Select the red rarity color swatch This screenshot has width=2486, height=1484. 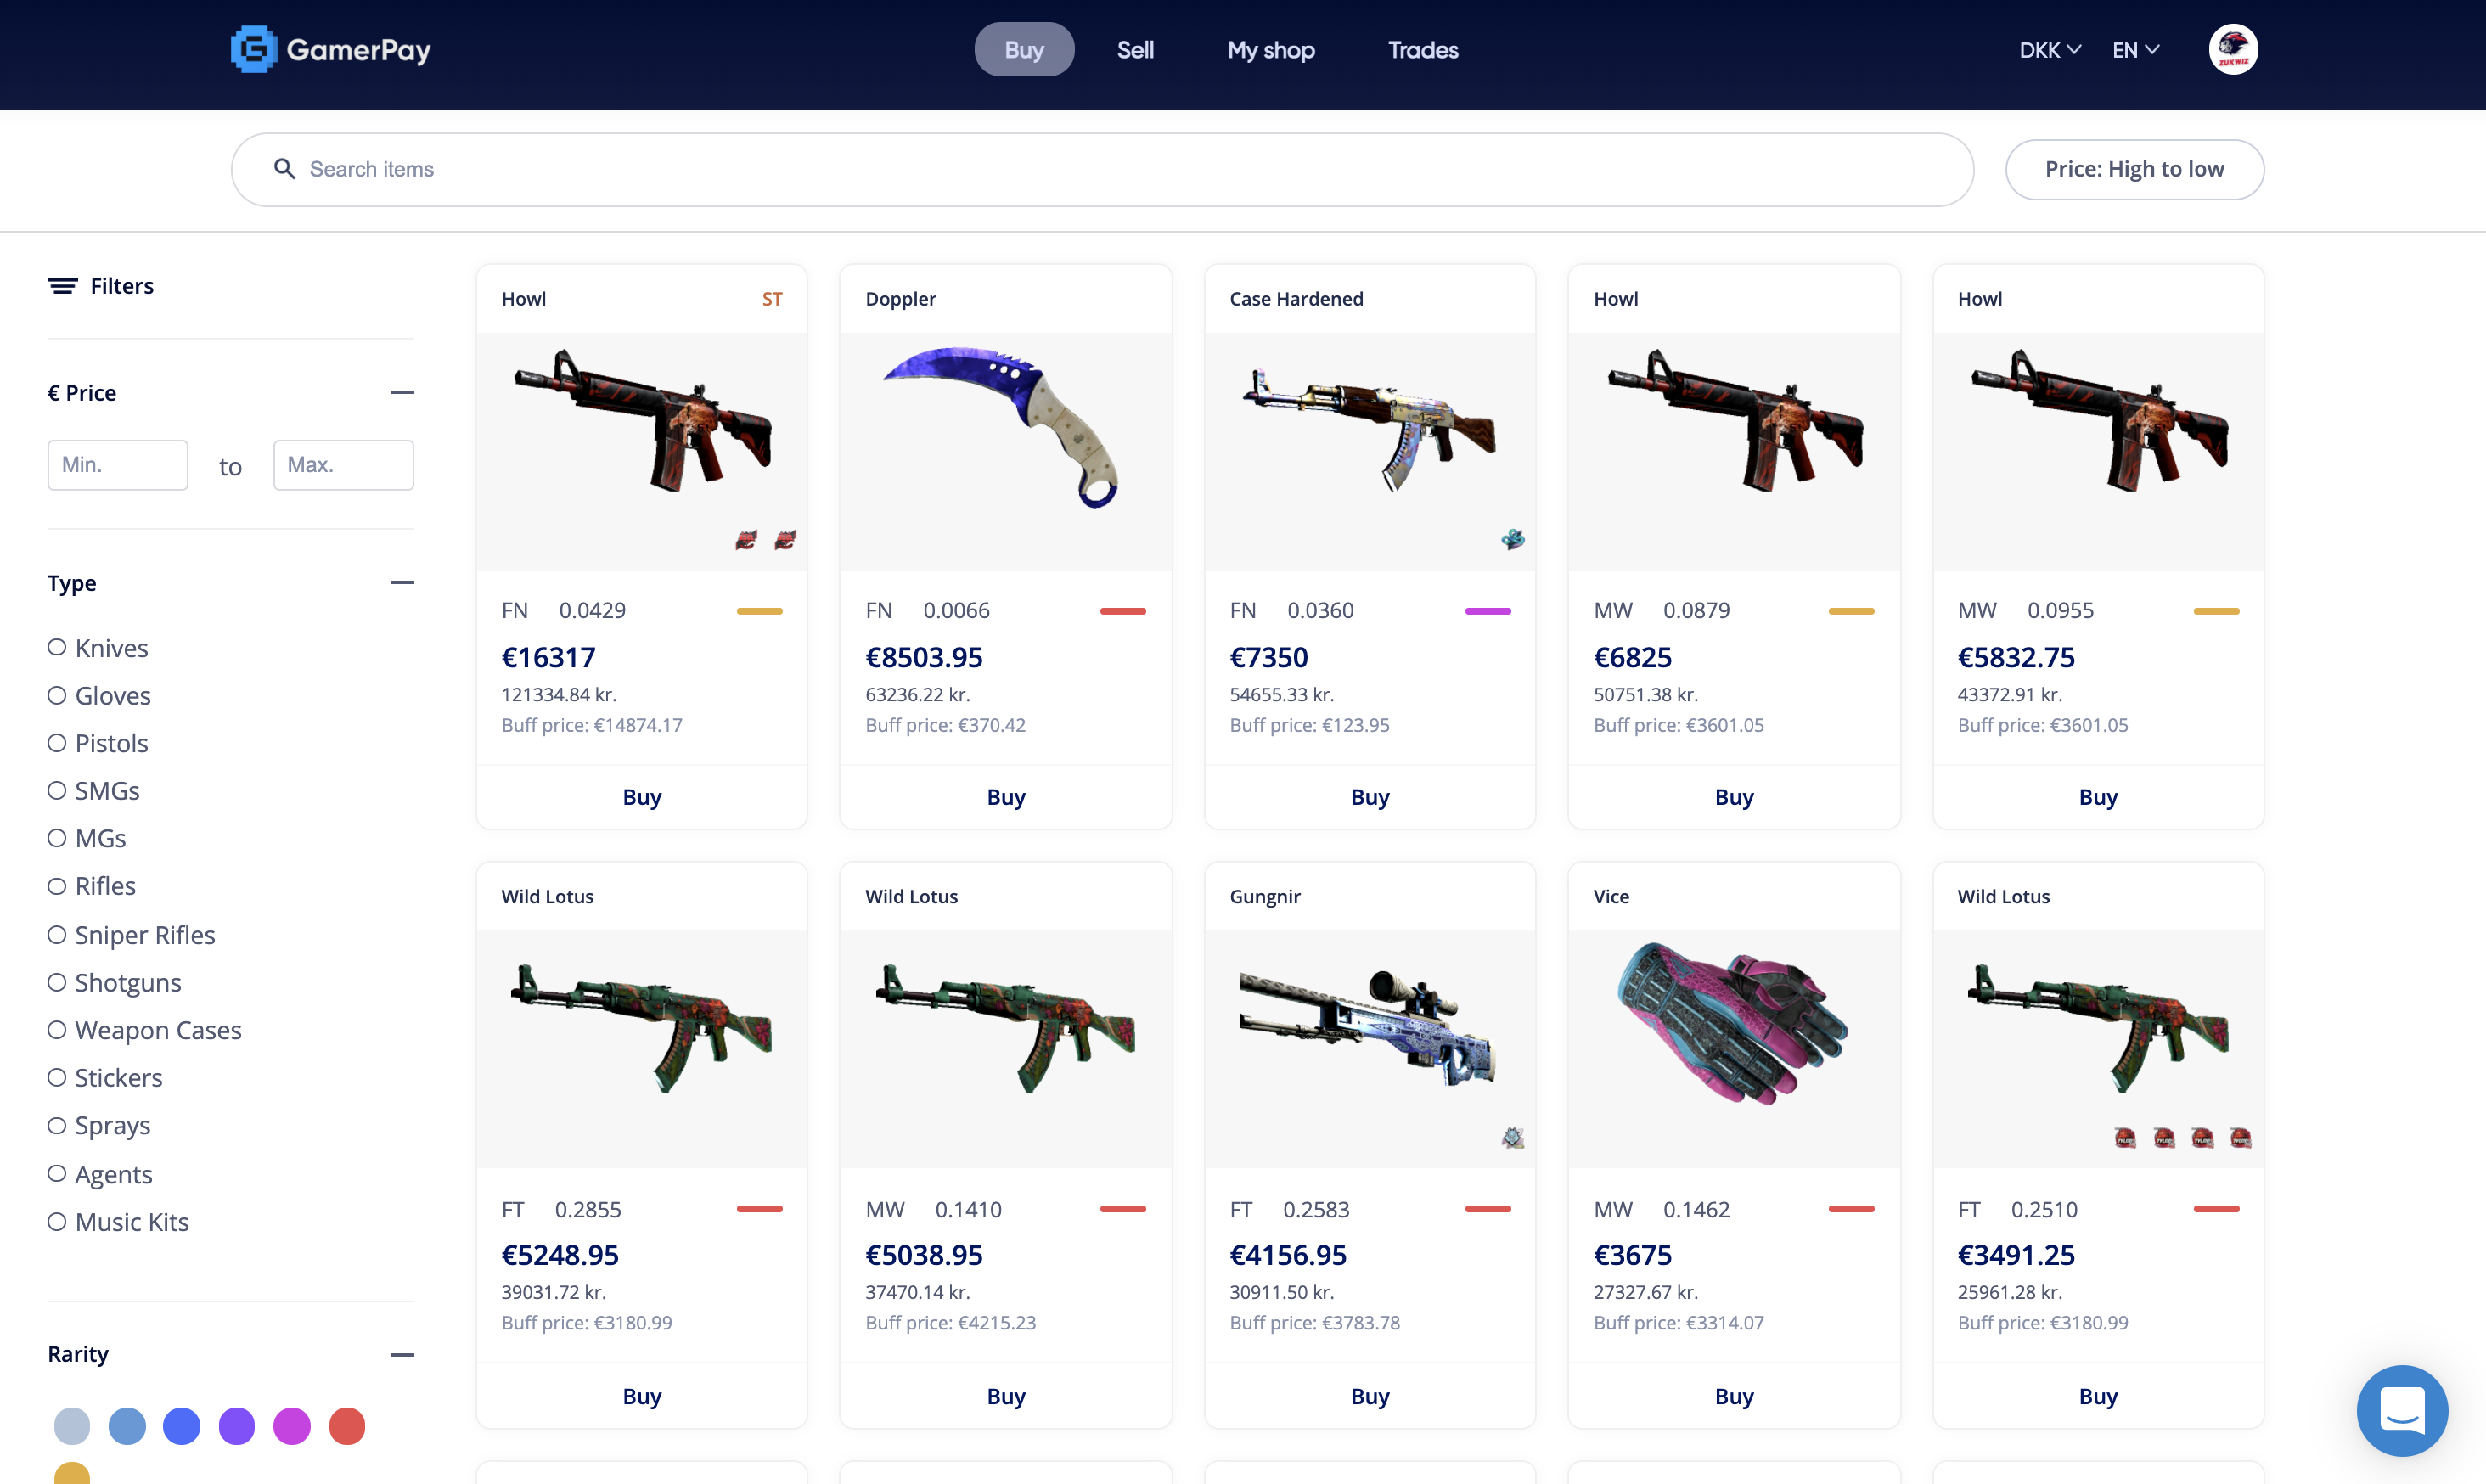coord(347,1425)
